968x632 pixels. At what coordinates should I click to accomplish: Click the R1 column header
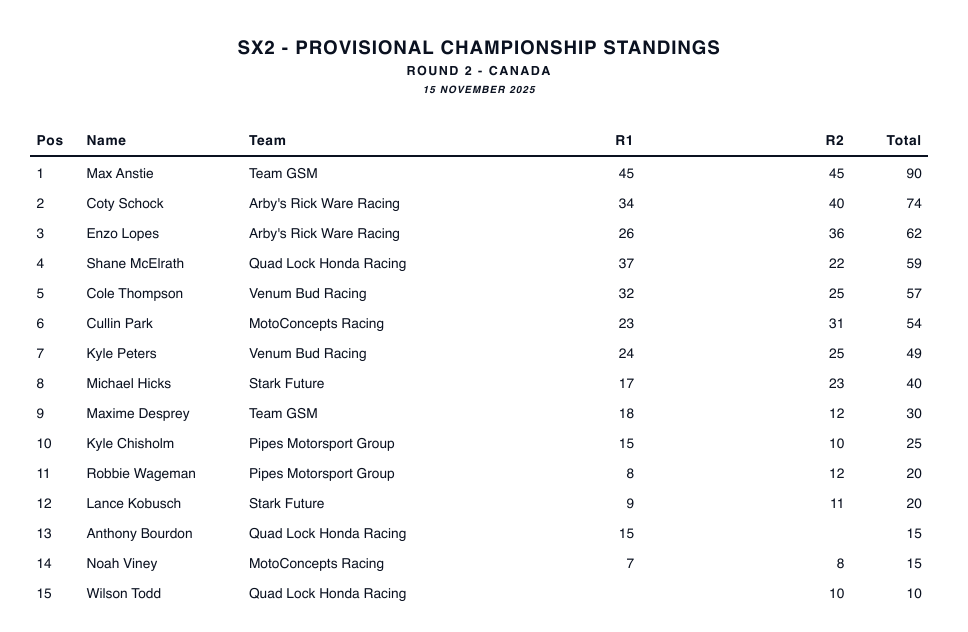pos(624,141)
